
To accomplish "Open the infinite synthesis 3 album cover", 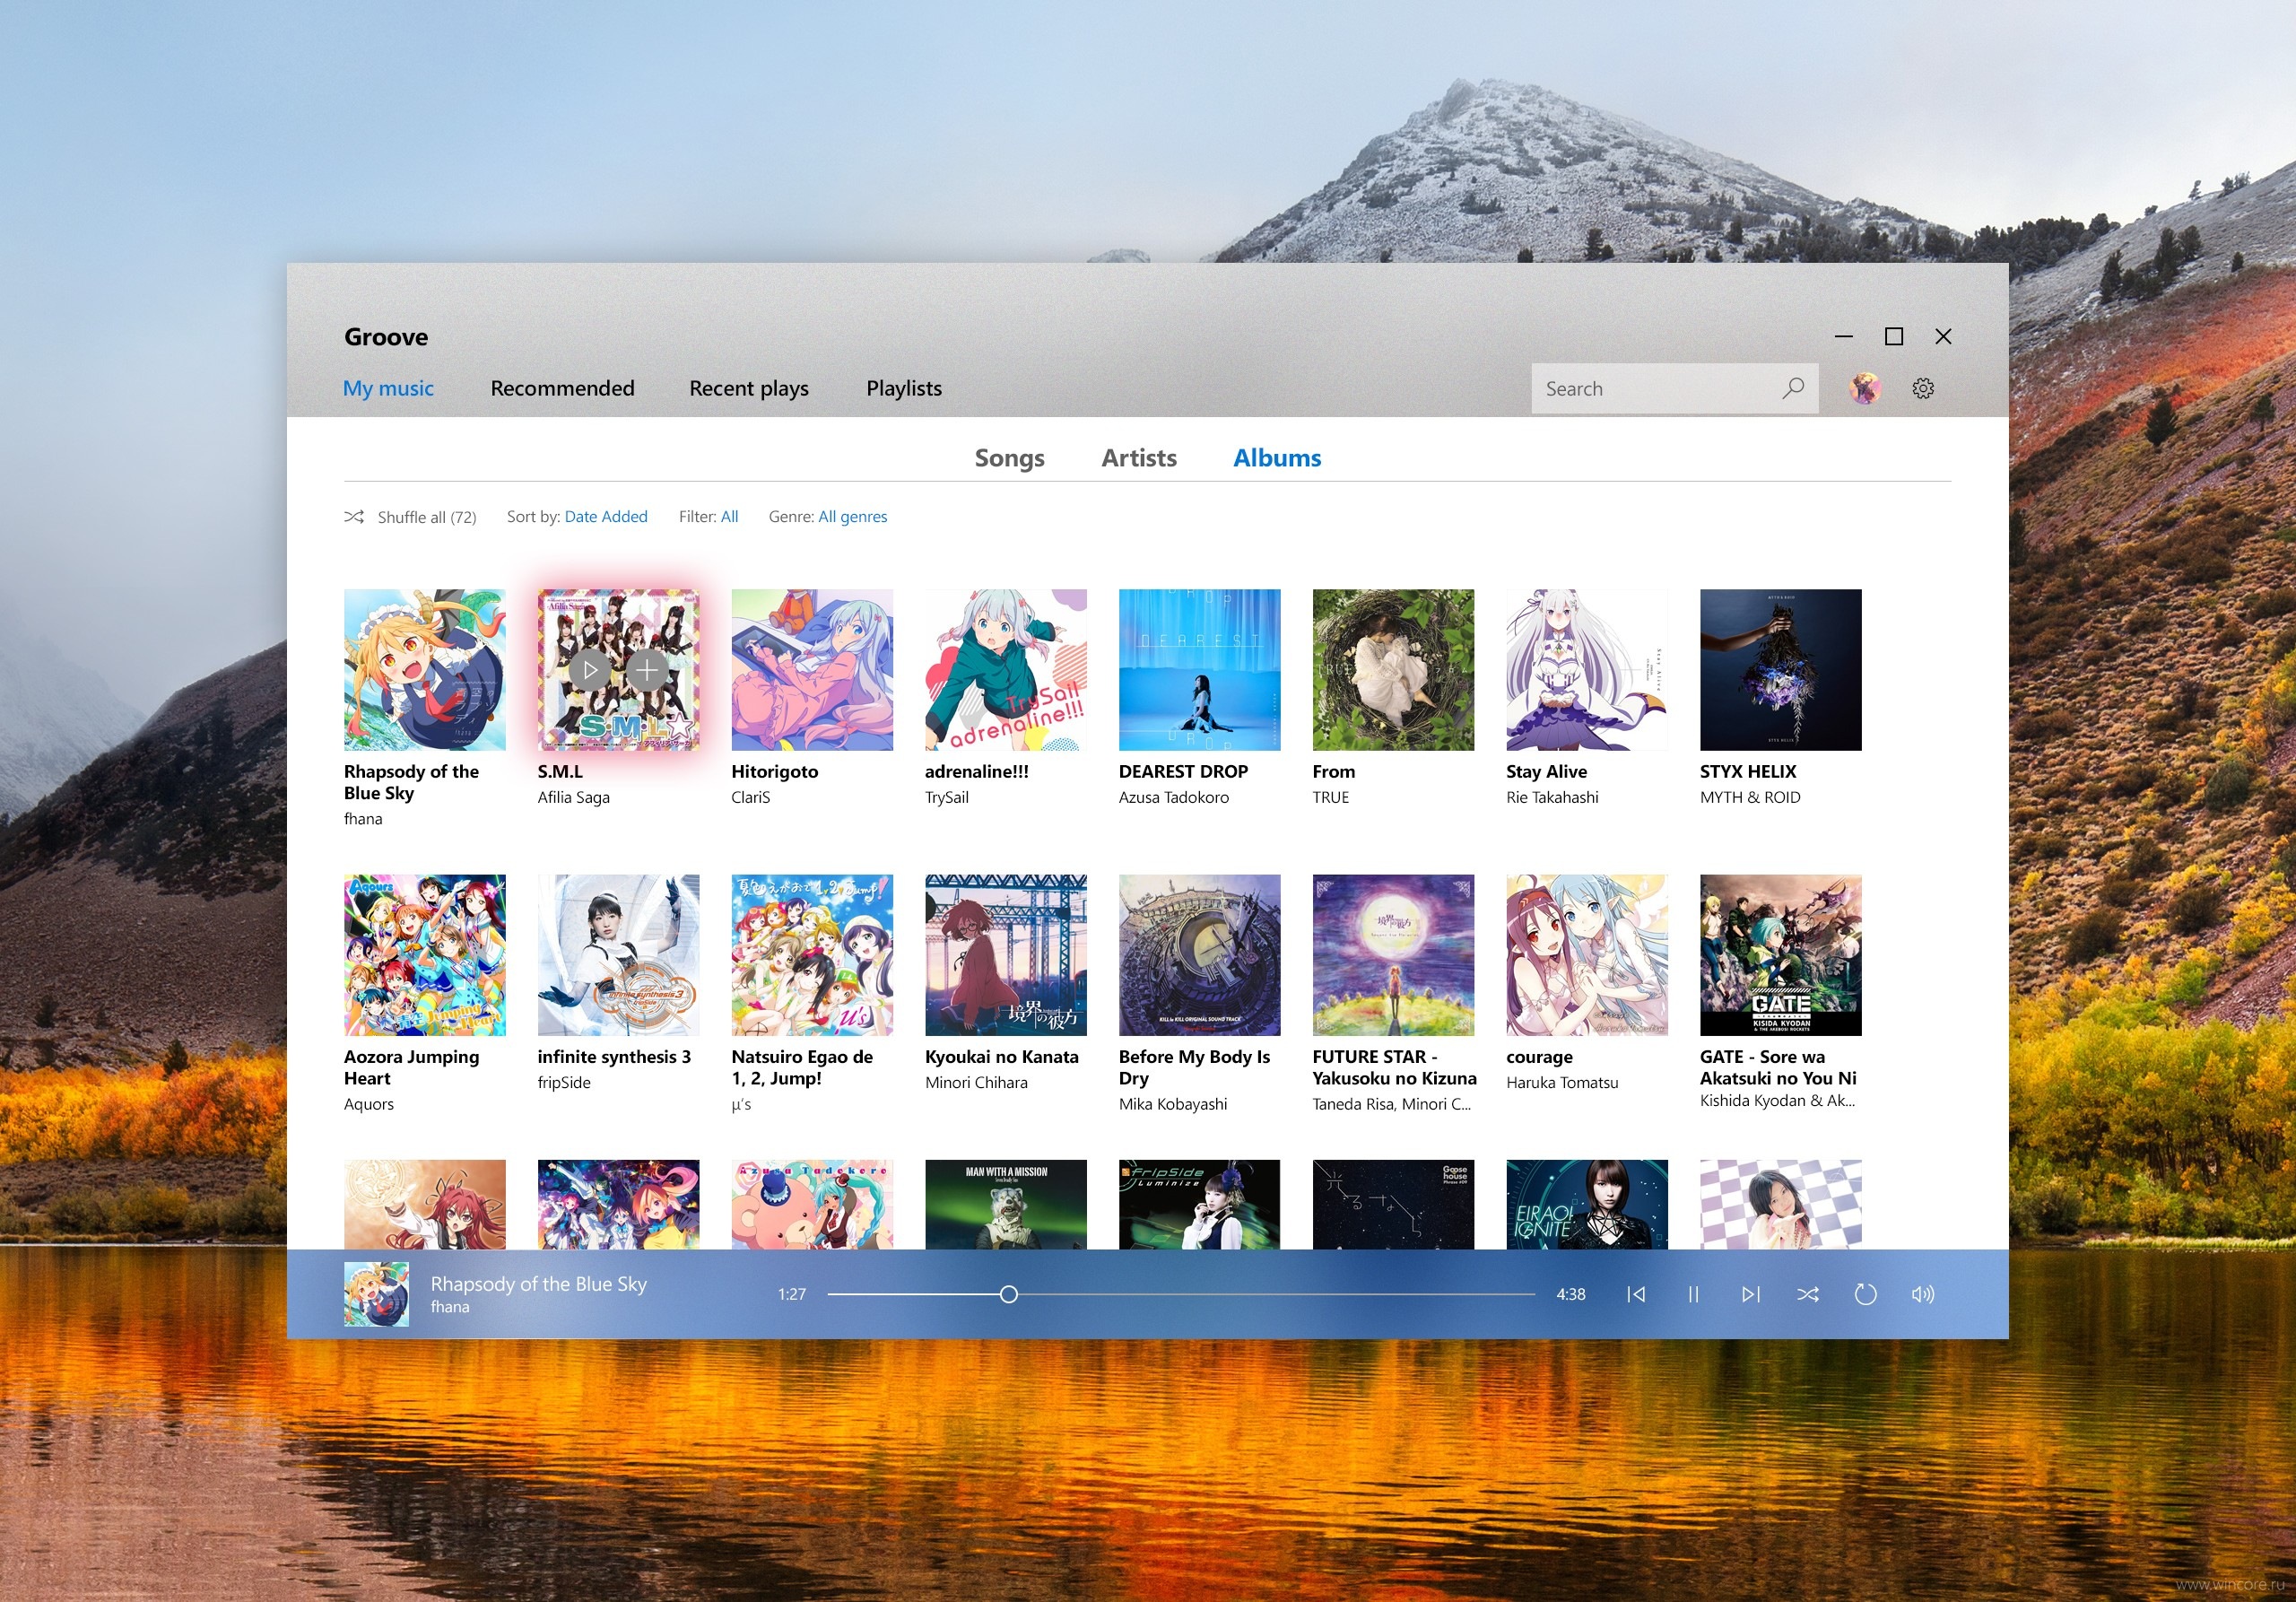I will click(618, 955).
